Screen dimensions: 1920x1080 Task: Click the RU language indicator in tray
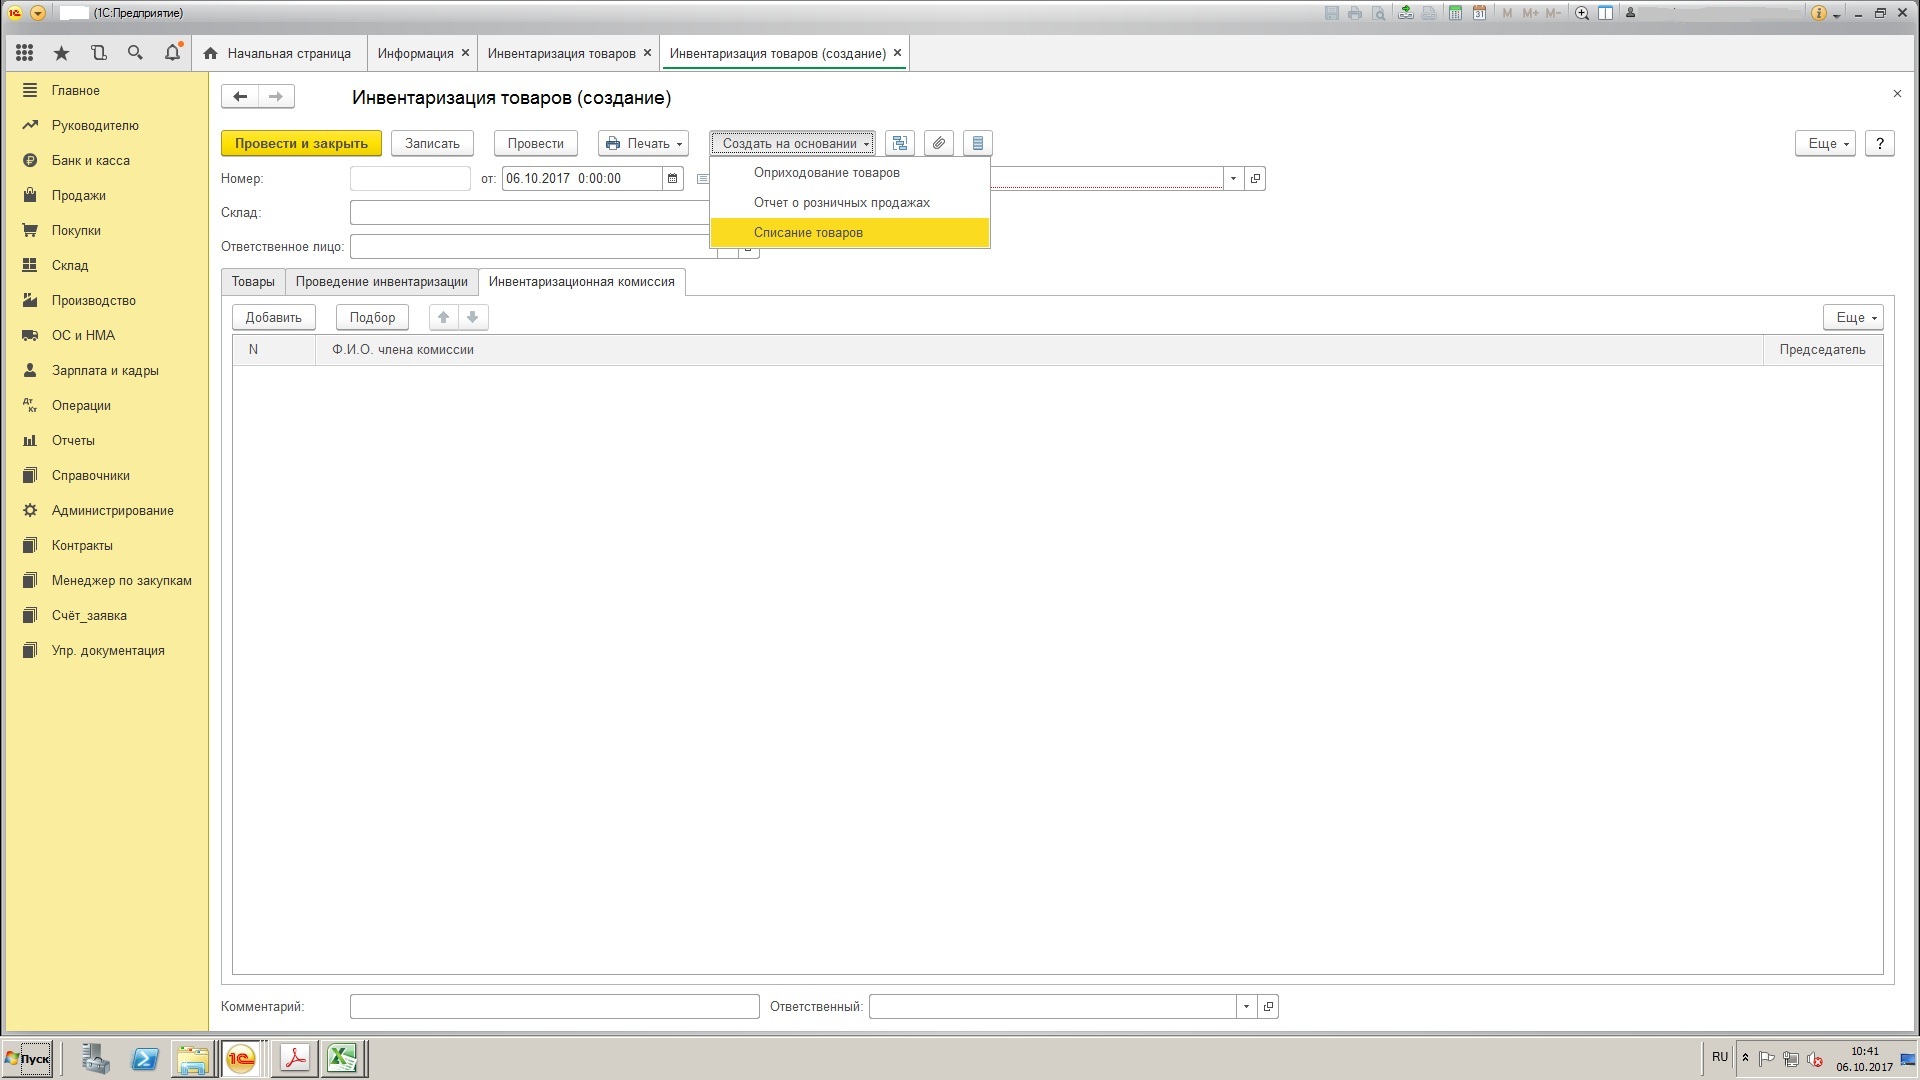coord(1720,1057)
